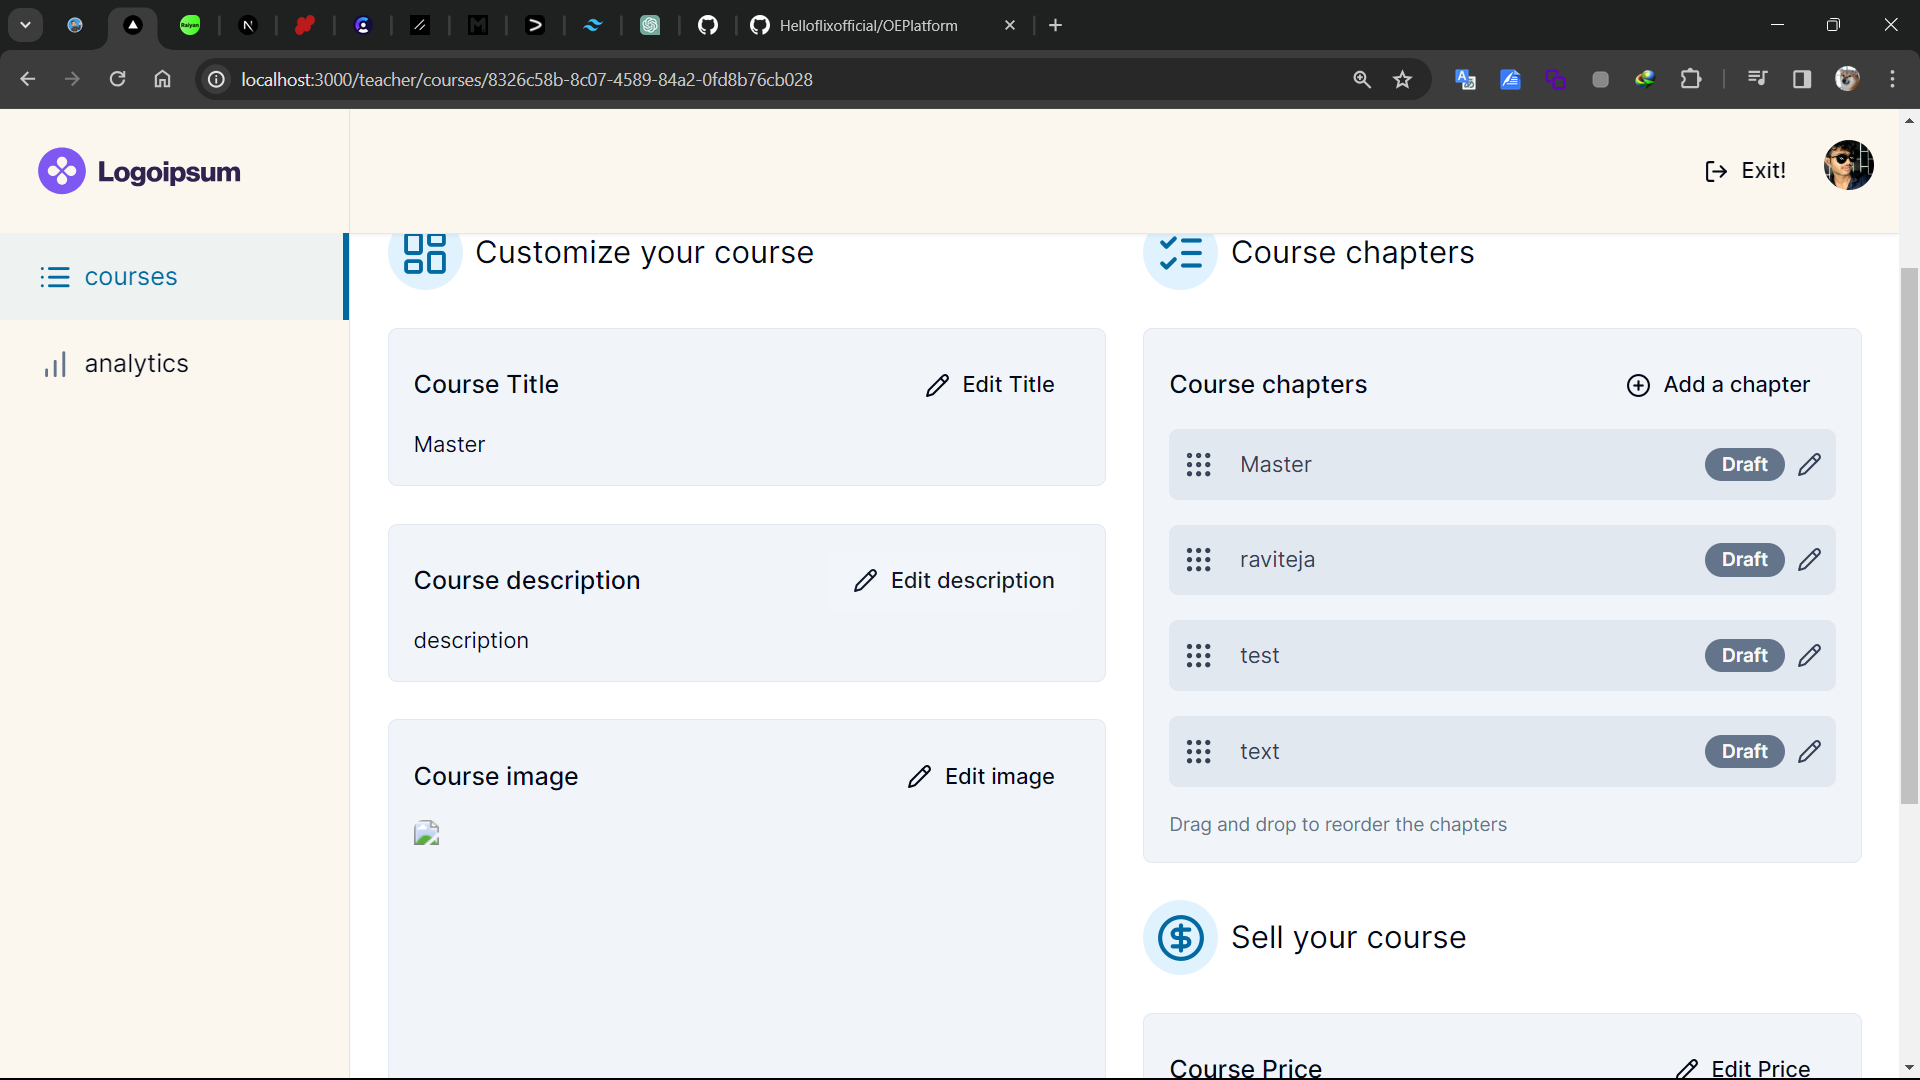1920x1080 pixels.
Task: Edit the test chapter via pencil icon
Action: pyautogui.click(x=1809, y=656)
